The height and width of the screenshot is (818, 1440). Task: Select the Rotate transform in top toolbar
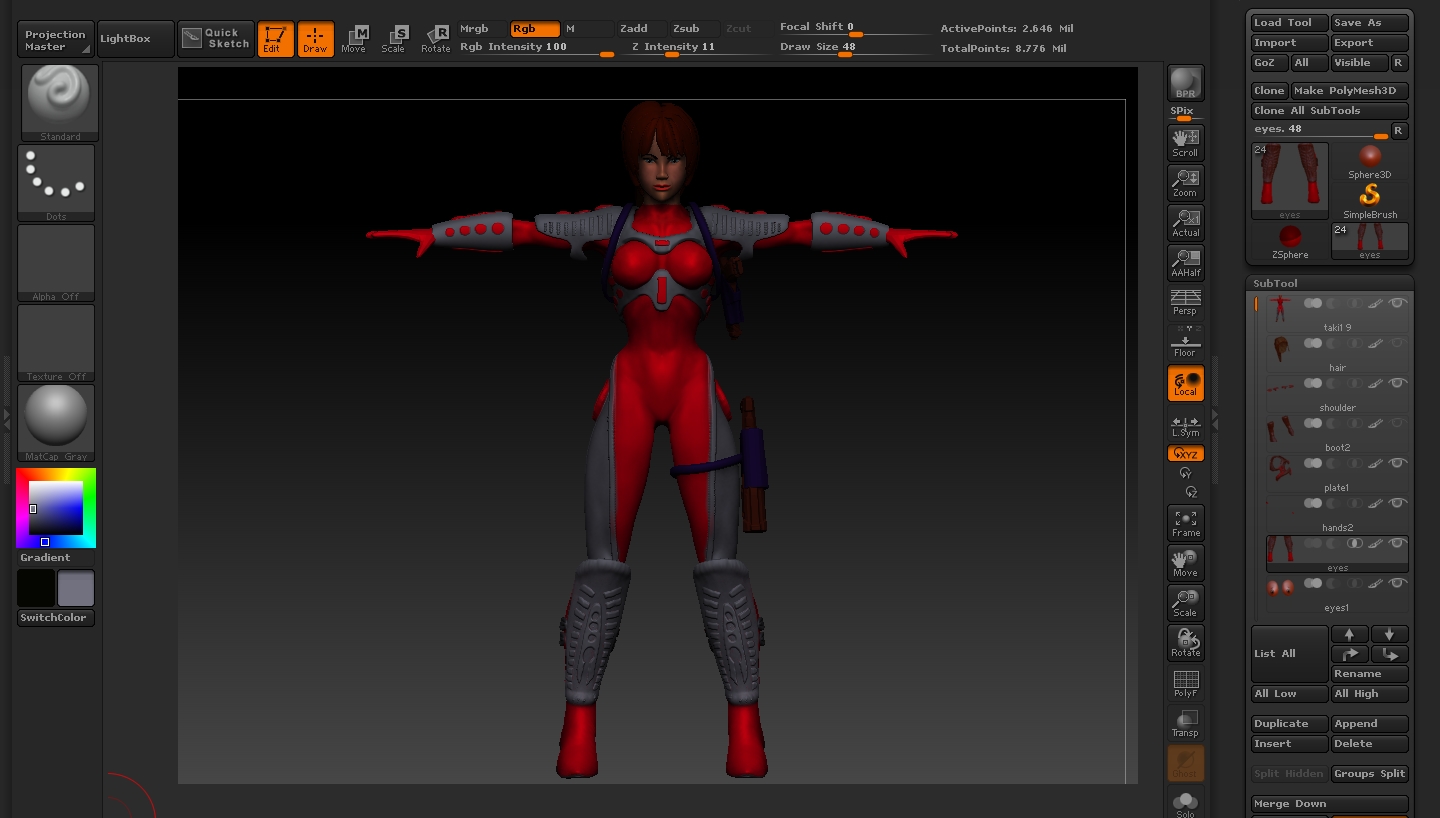point(435,39)
